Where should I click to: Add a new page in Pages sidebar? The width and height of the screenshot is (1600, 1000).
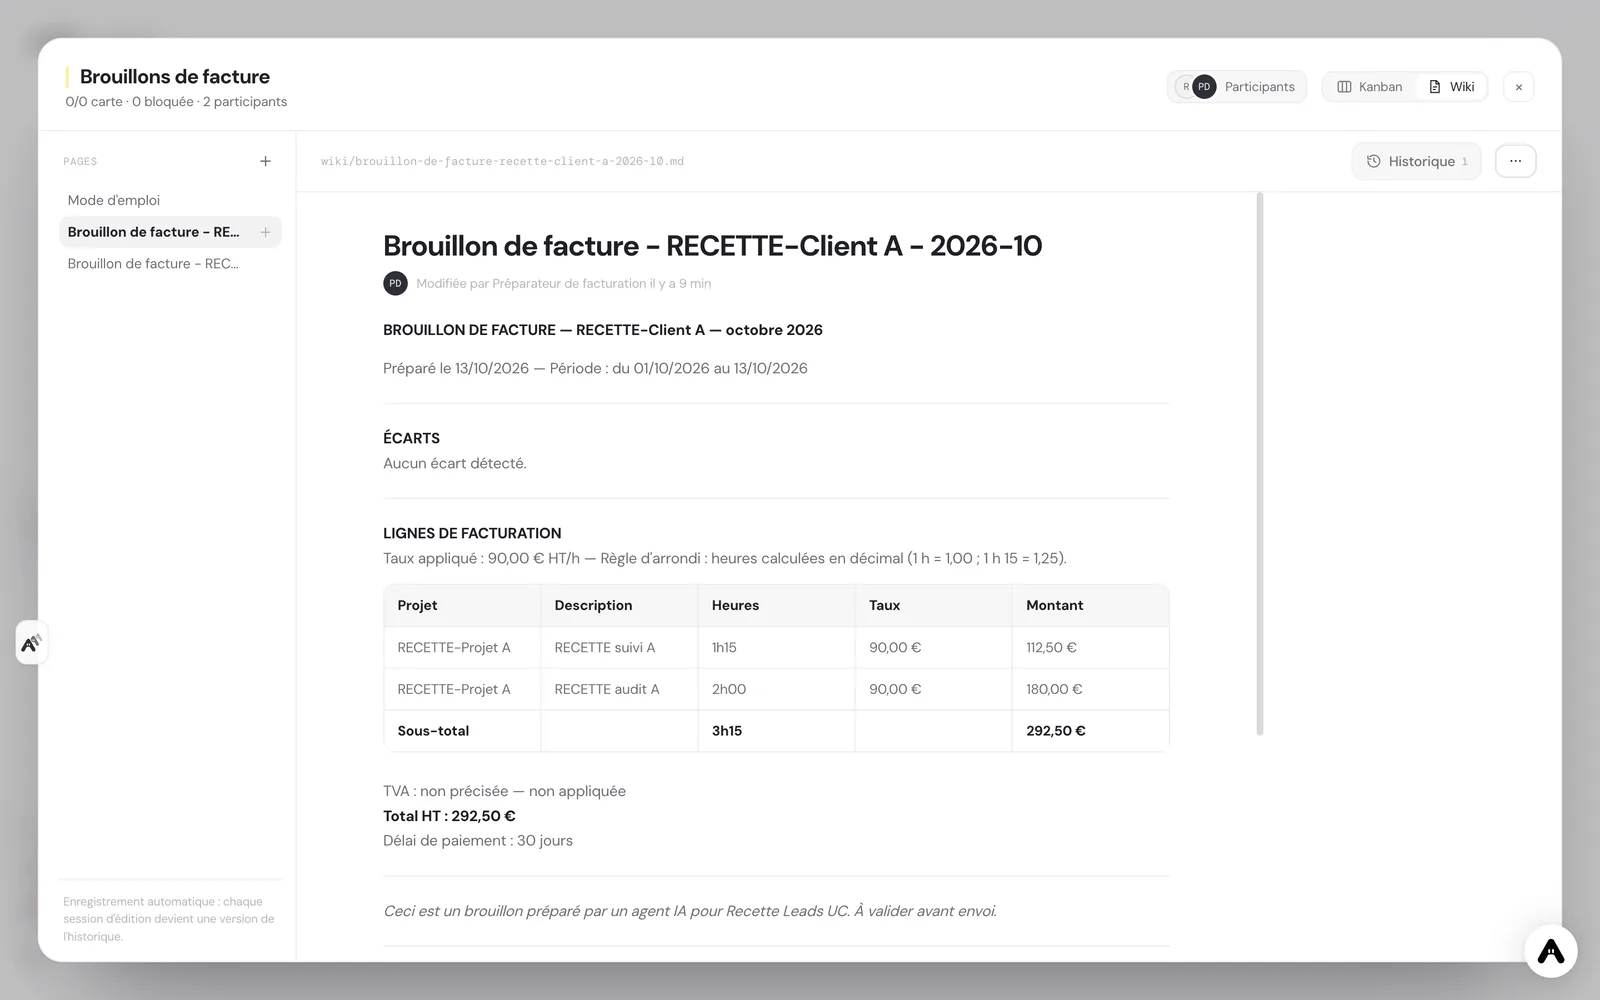pyautogui.click(x=265, y=161)
